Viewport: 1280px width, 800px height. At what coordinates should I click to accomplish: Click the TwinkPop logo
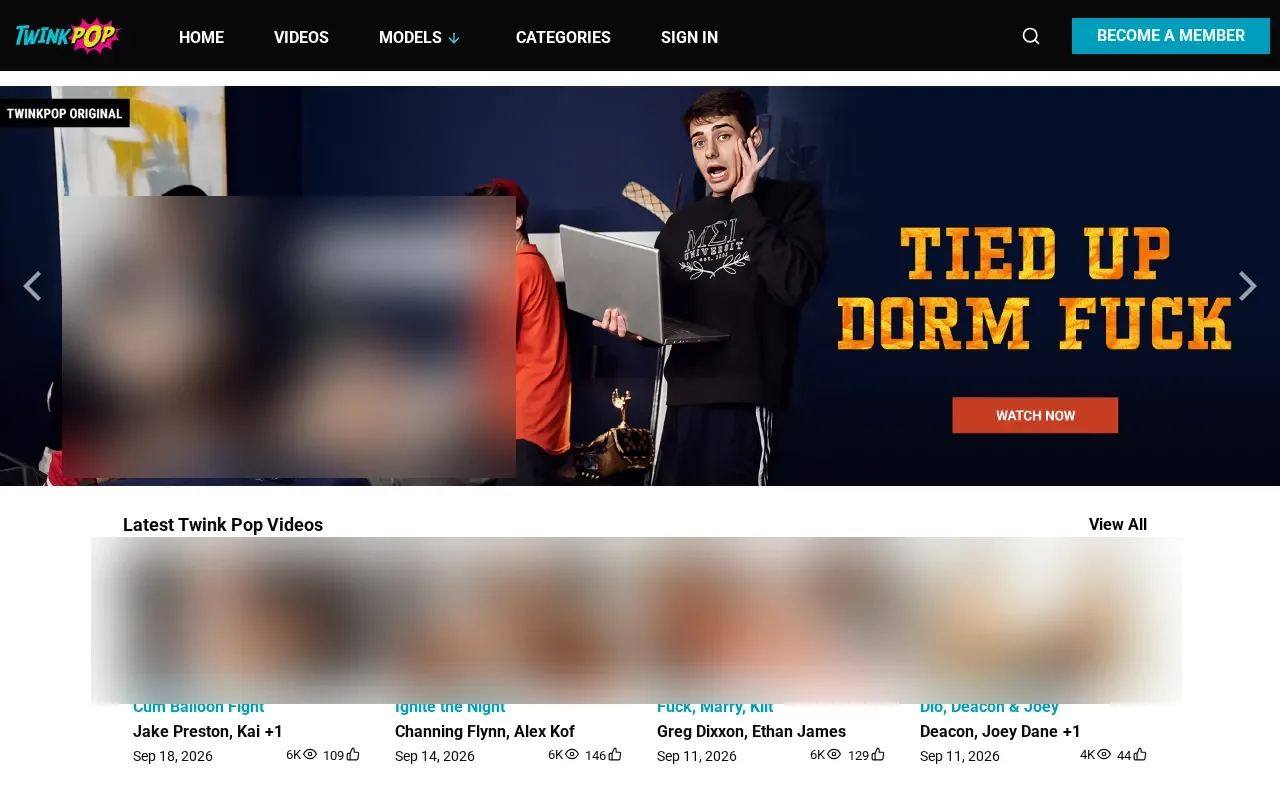click(x=68, y=36)
